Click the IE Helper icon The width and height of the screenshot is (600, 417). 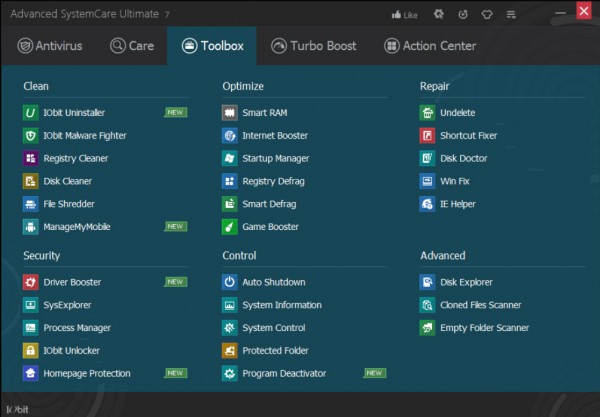click(427, 204)
